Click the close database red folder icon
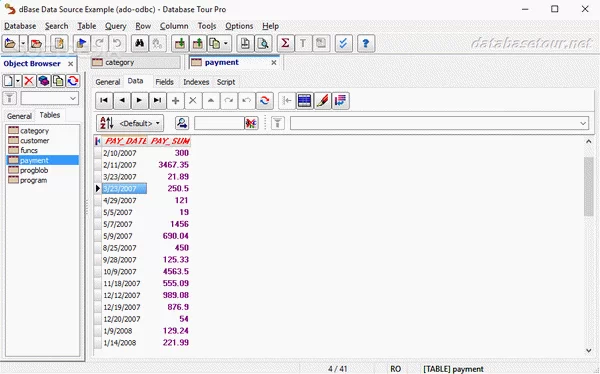This screenshot has width=600, height=374. point(36,43)
